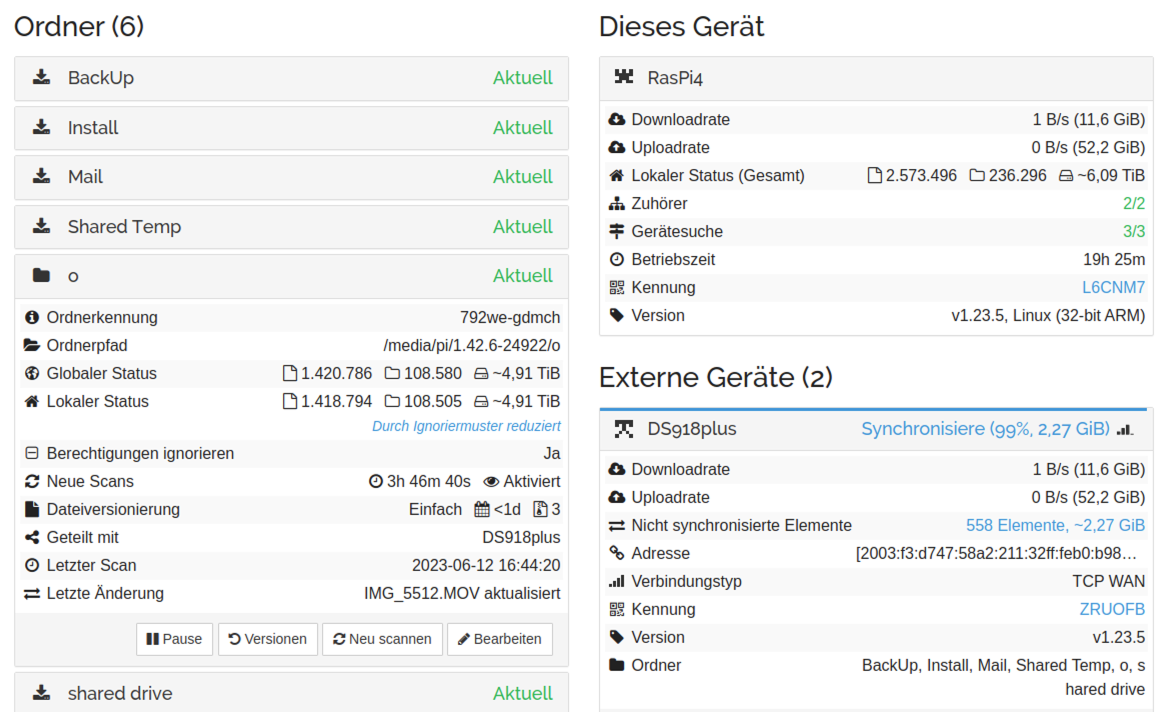Click the Berechtigungen ignorieren minus-square icon
Viewport: 1162px width, 712px height.
click(x=32, y=453)
